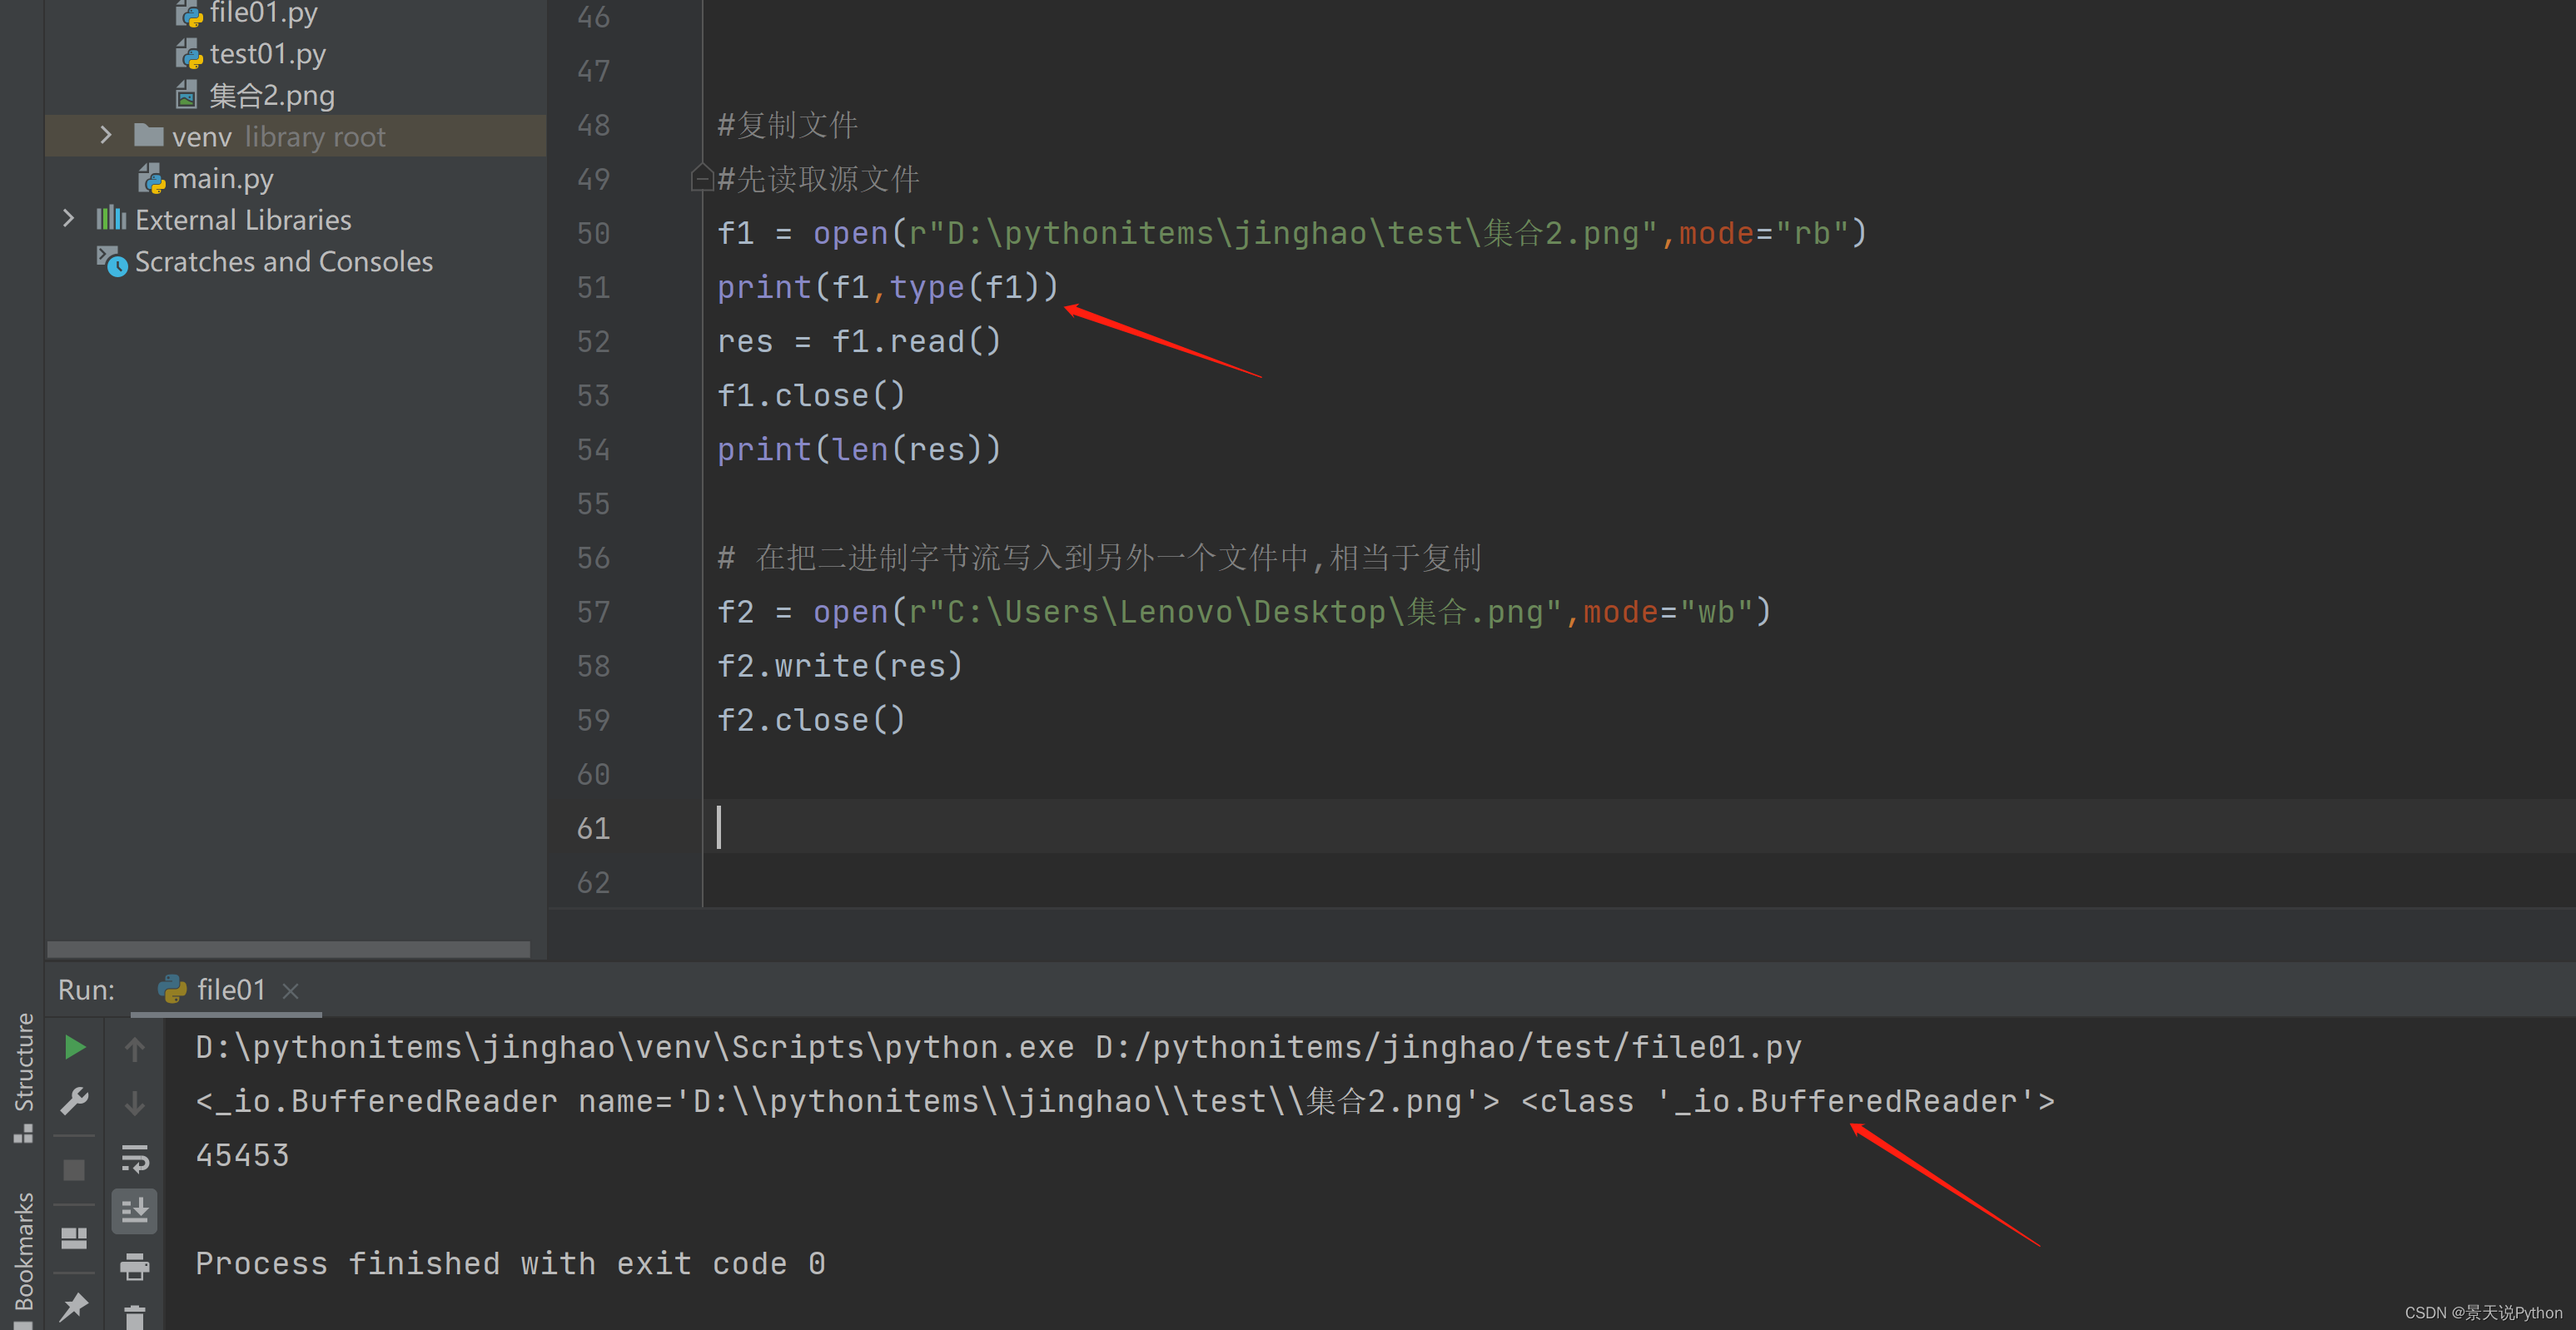Close the file01 run tab
2576x1330 pixels.
291,990
